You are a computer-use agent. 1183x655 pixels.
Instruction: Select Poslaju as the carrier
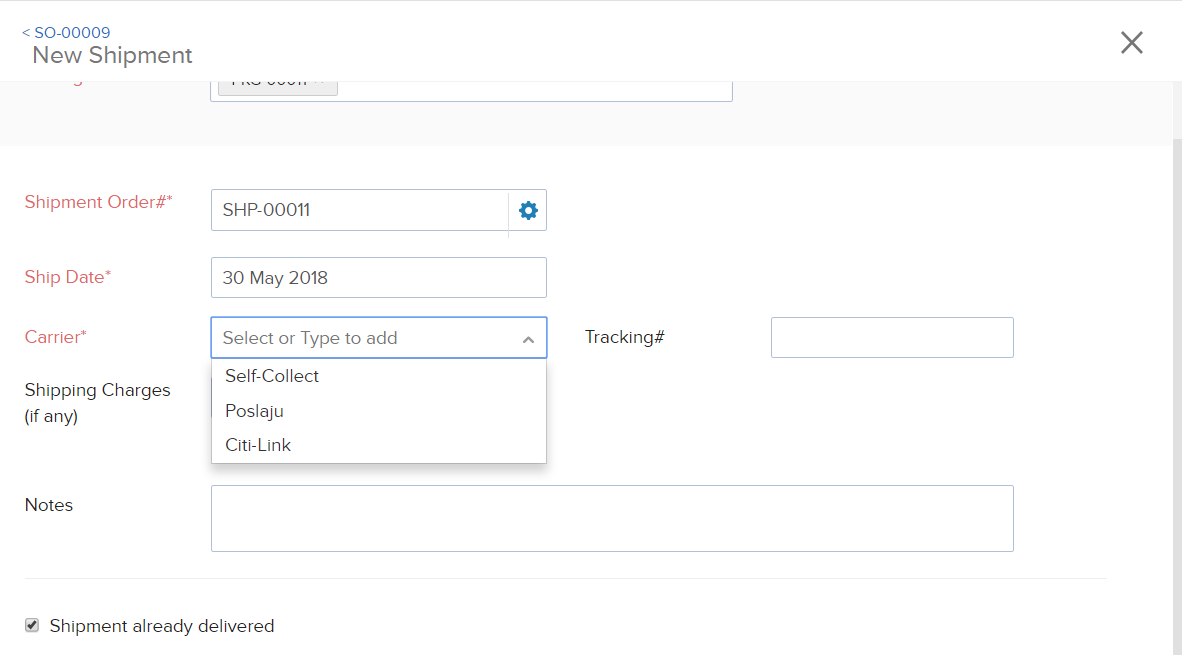(x=255, y=411)
